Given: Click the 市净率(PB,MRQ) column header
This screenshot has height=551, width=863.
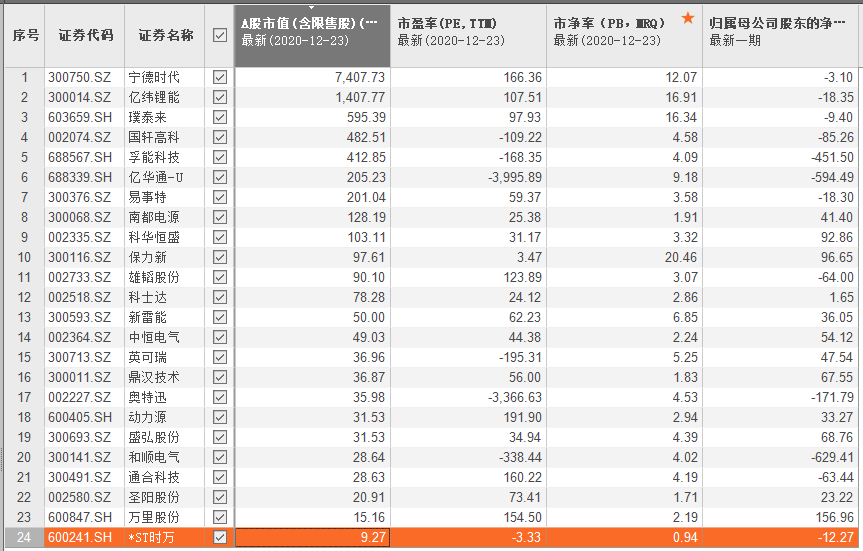Looking at the screenshot, I should [x=624, y=36].
